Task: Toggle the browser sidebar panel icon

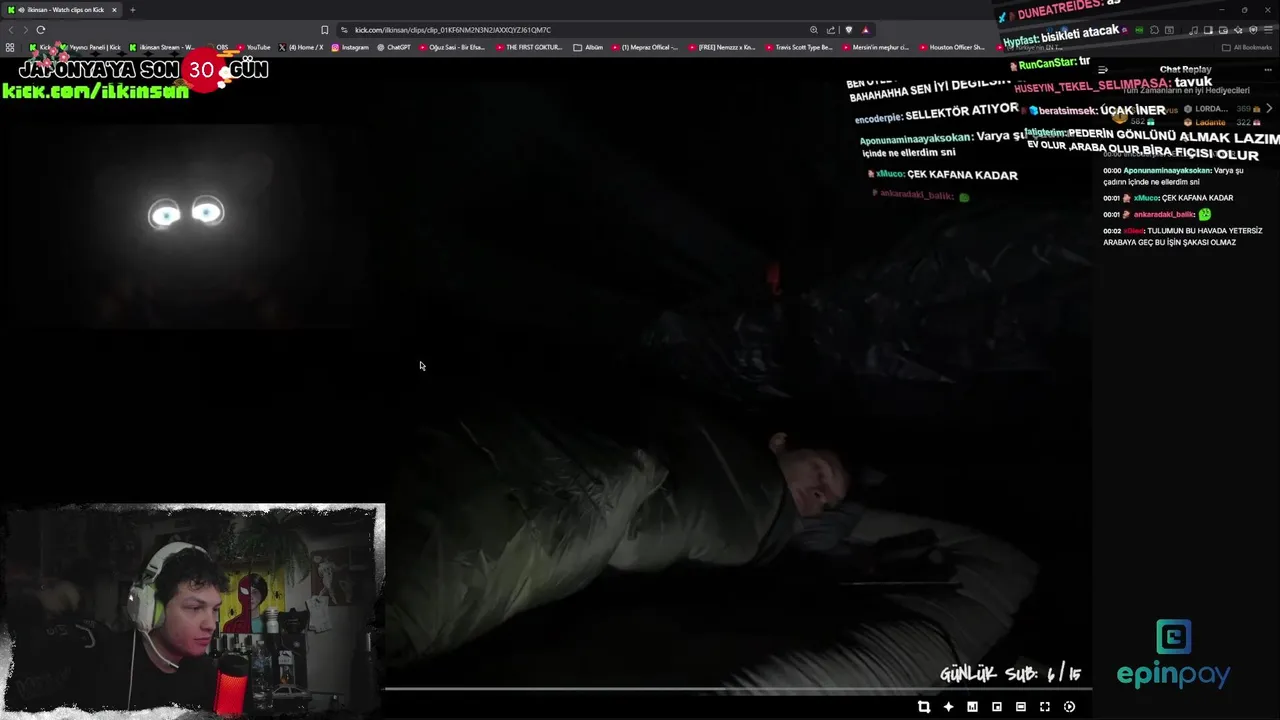Action: pyautogui.click(x=1208, y=30)
